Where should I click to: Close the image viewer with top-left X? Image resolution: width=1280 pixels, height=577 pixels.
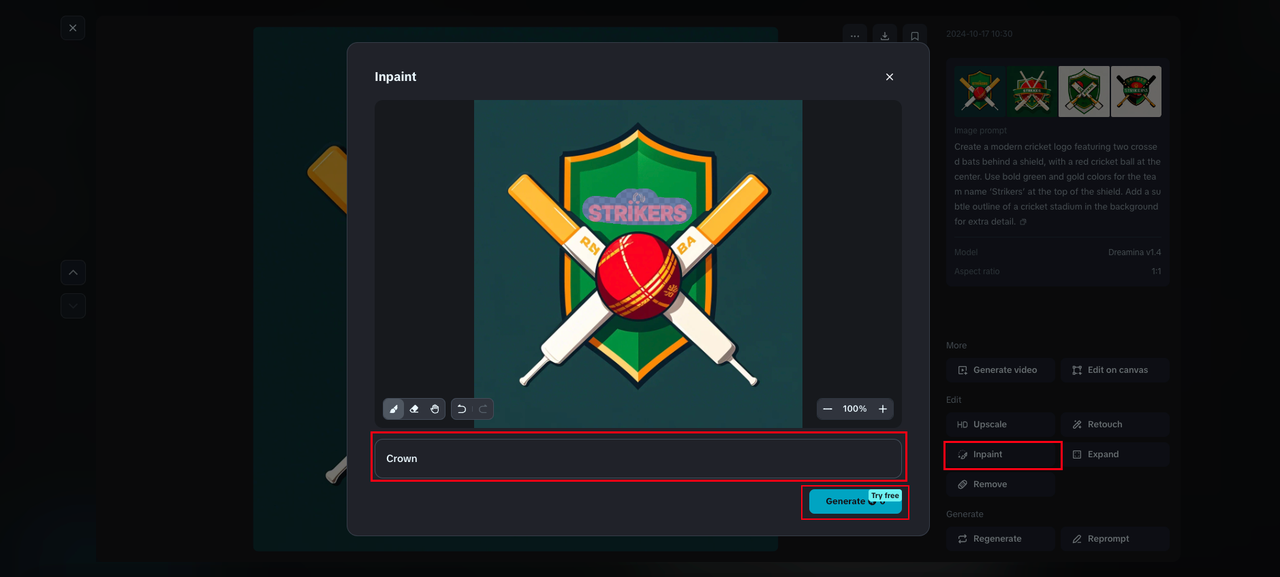tap(72, 28)
